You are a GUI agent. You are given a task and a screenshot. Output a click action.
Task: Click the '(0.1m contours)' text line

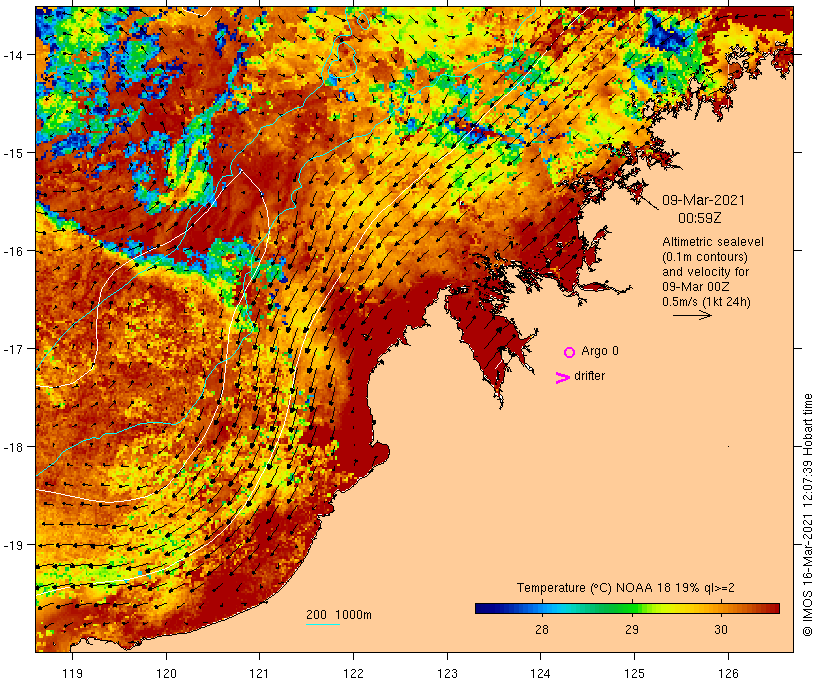click(x=705, y=257)
